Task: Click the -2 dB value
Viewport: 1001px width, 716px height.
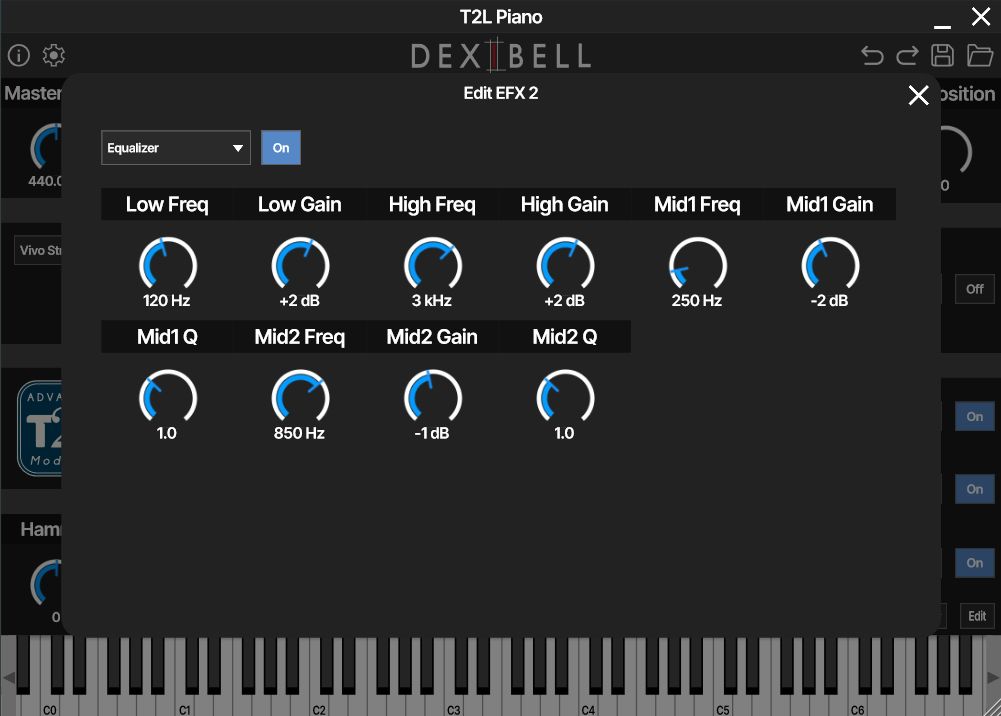Action: [829, 301]
